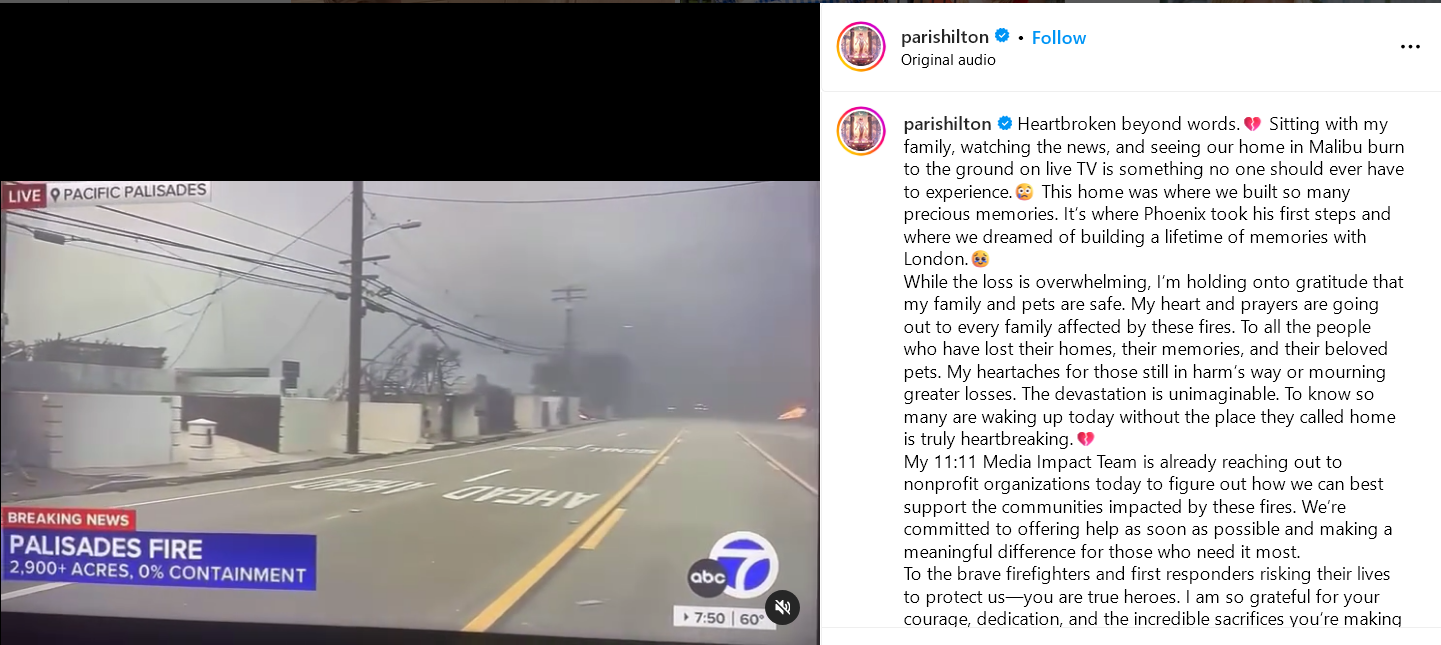Screen dimensions: 1441x645
Task: Click the broken heart emoji after 'beyond words'
Action: click(x=1252, y=124)
